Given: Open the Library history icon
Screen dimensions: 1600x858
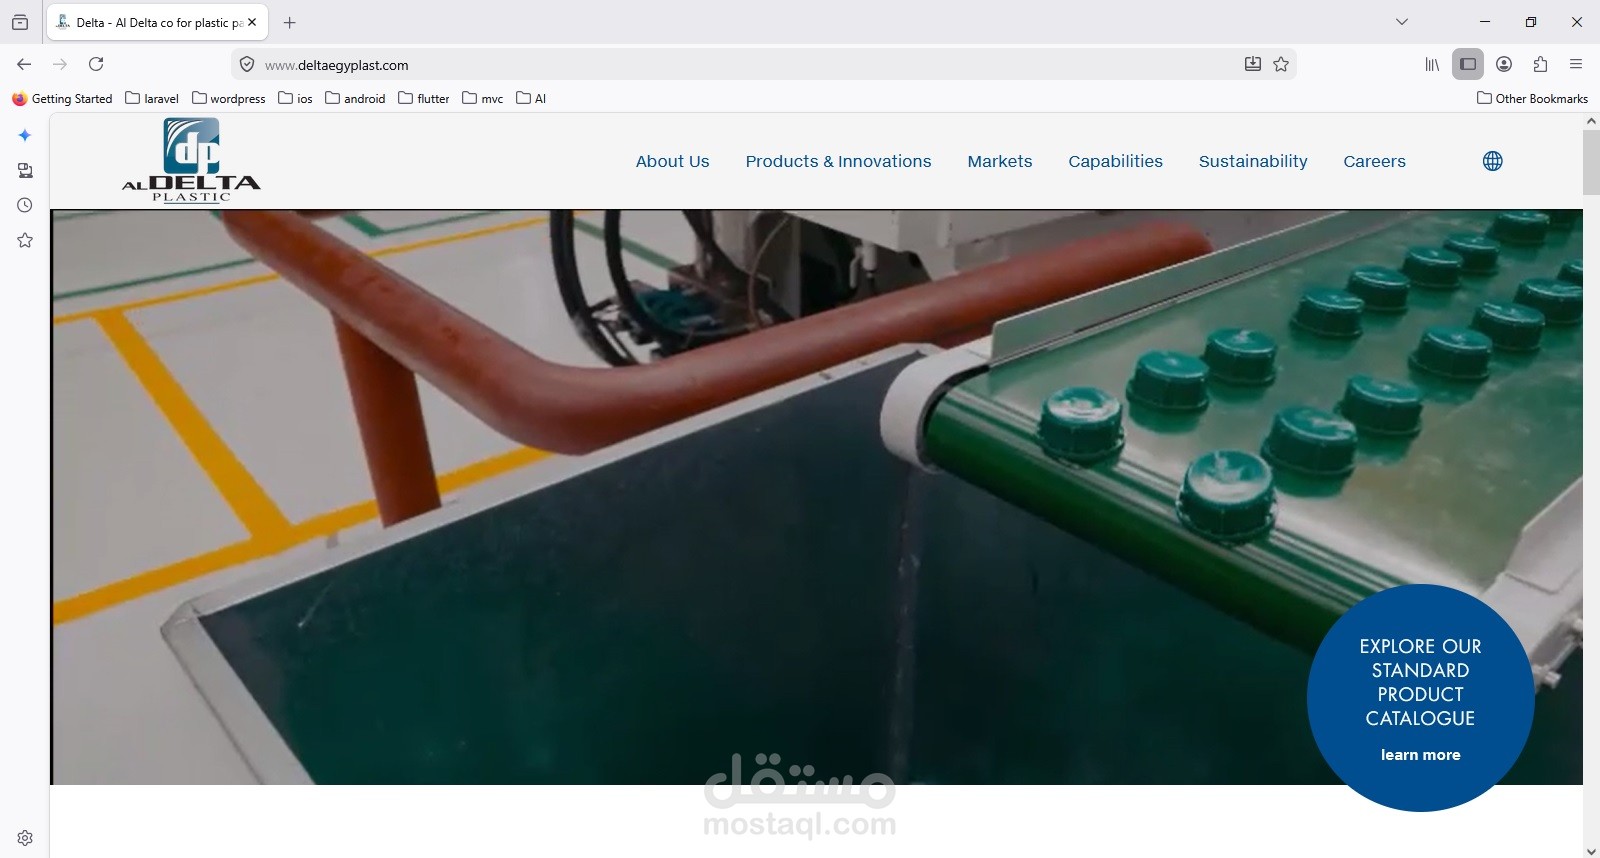Looking at the screenshot, I should coord(1432,64).
